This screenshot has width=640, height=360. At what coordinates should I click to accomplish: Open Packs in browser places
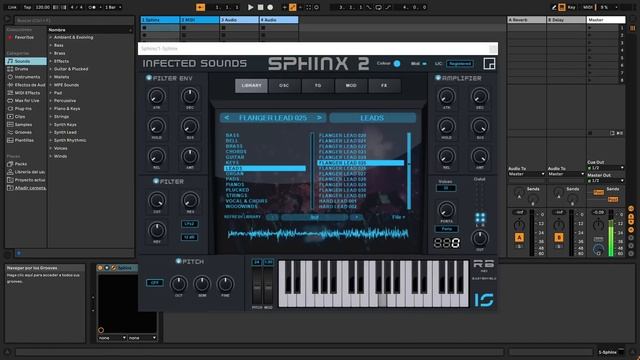point(20,164)
